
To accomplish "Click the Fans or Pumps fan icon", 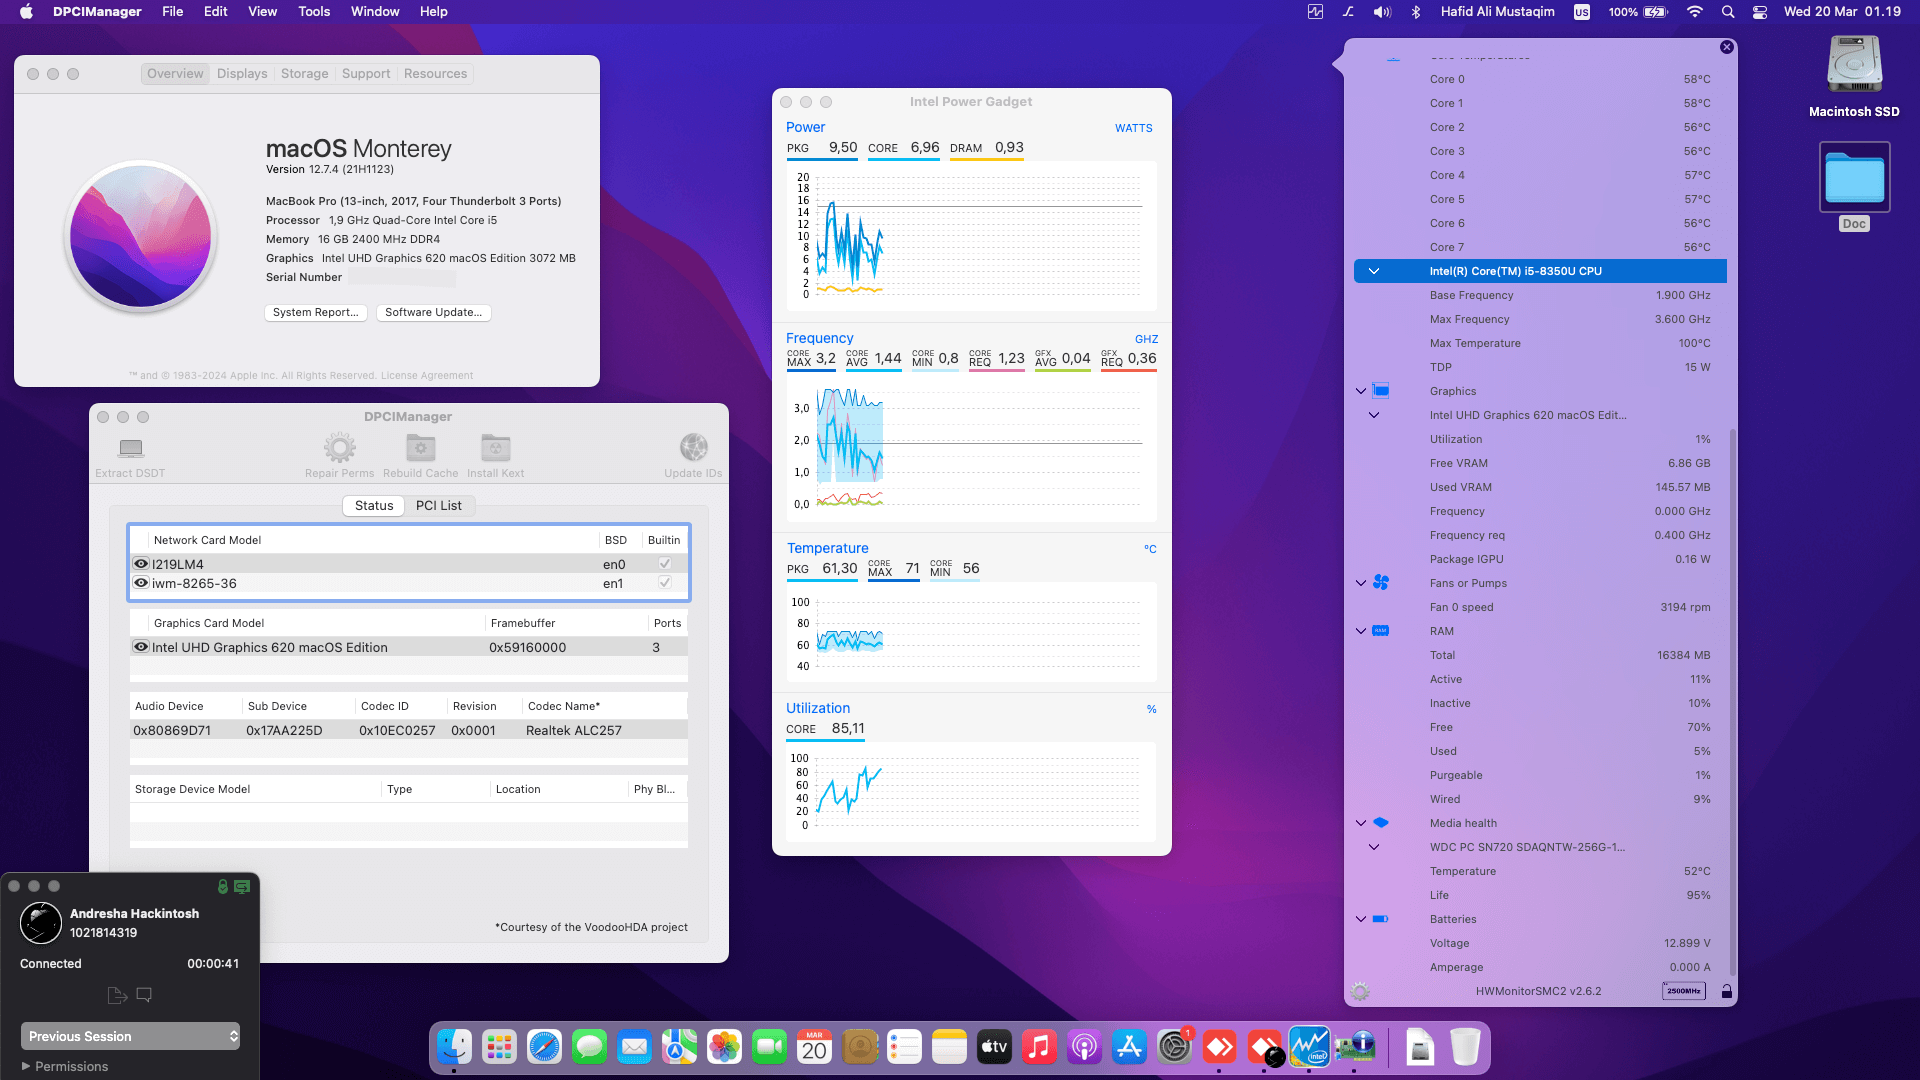I will pyautogui.click(x=1381, y=582).
